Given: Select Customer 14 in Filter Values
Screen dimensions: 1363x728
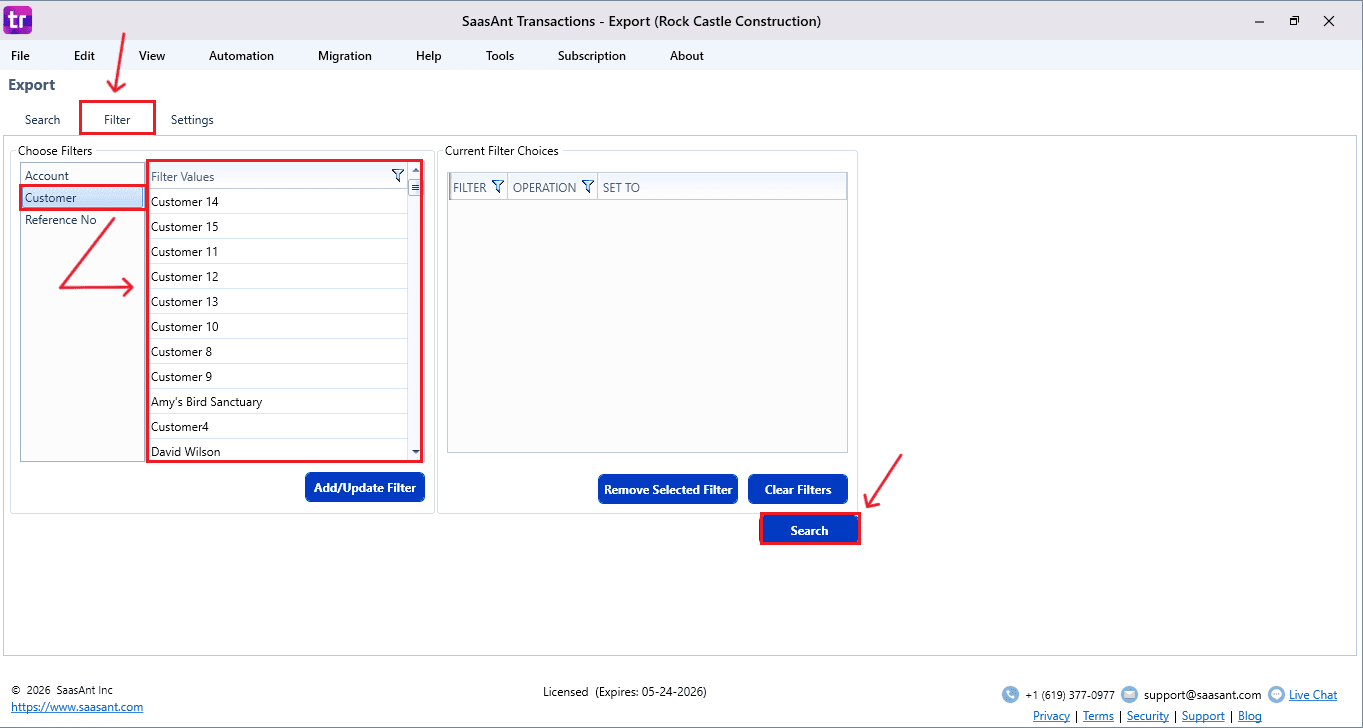Looking at the screenshot, I should (278, 202).
